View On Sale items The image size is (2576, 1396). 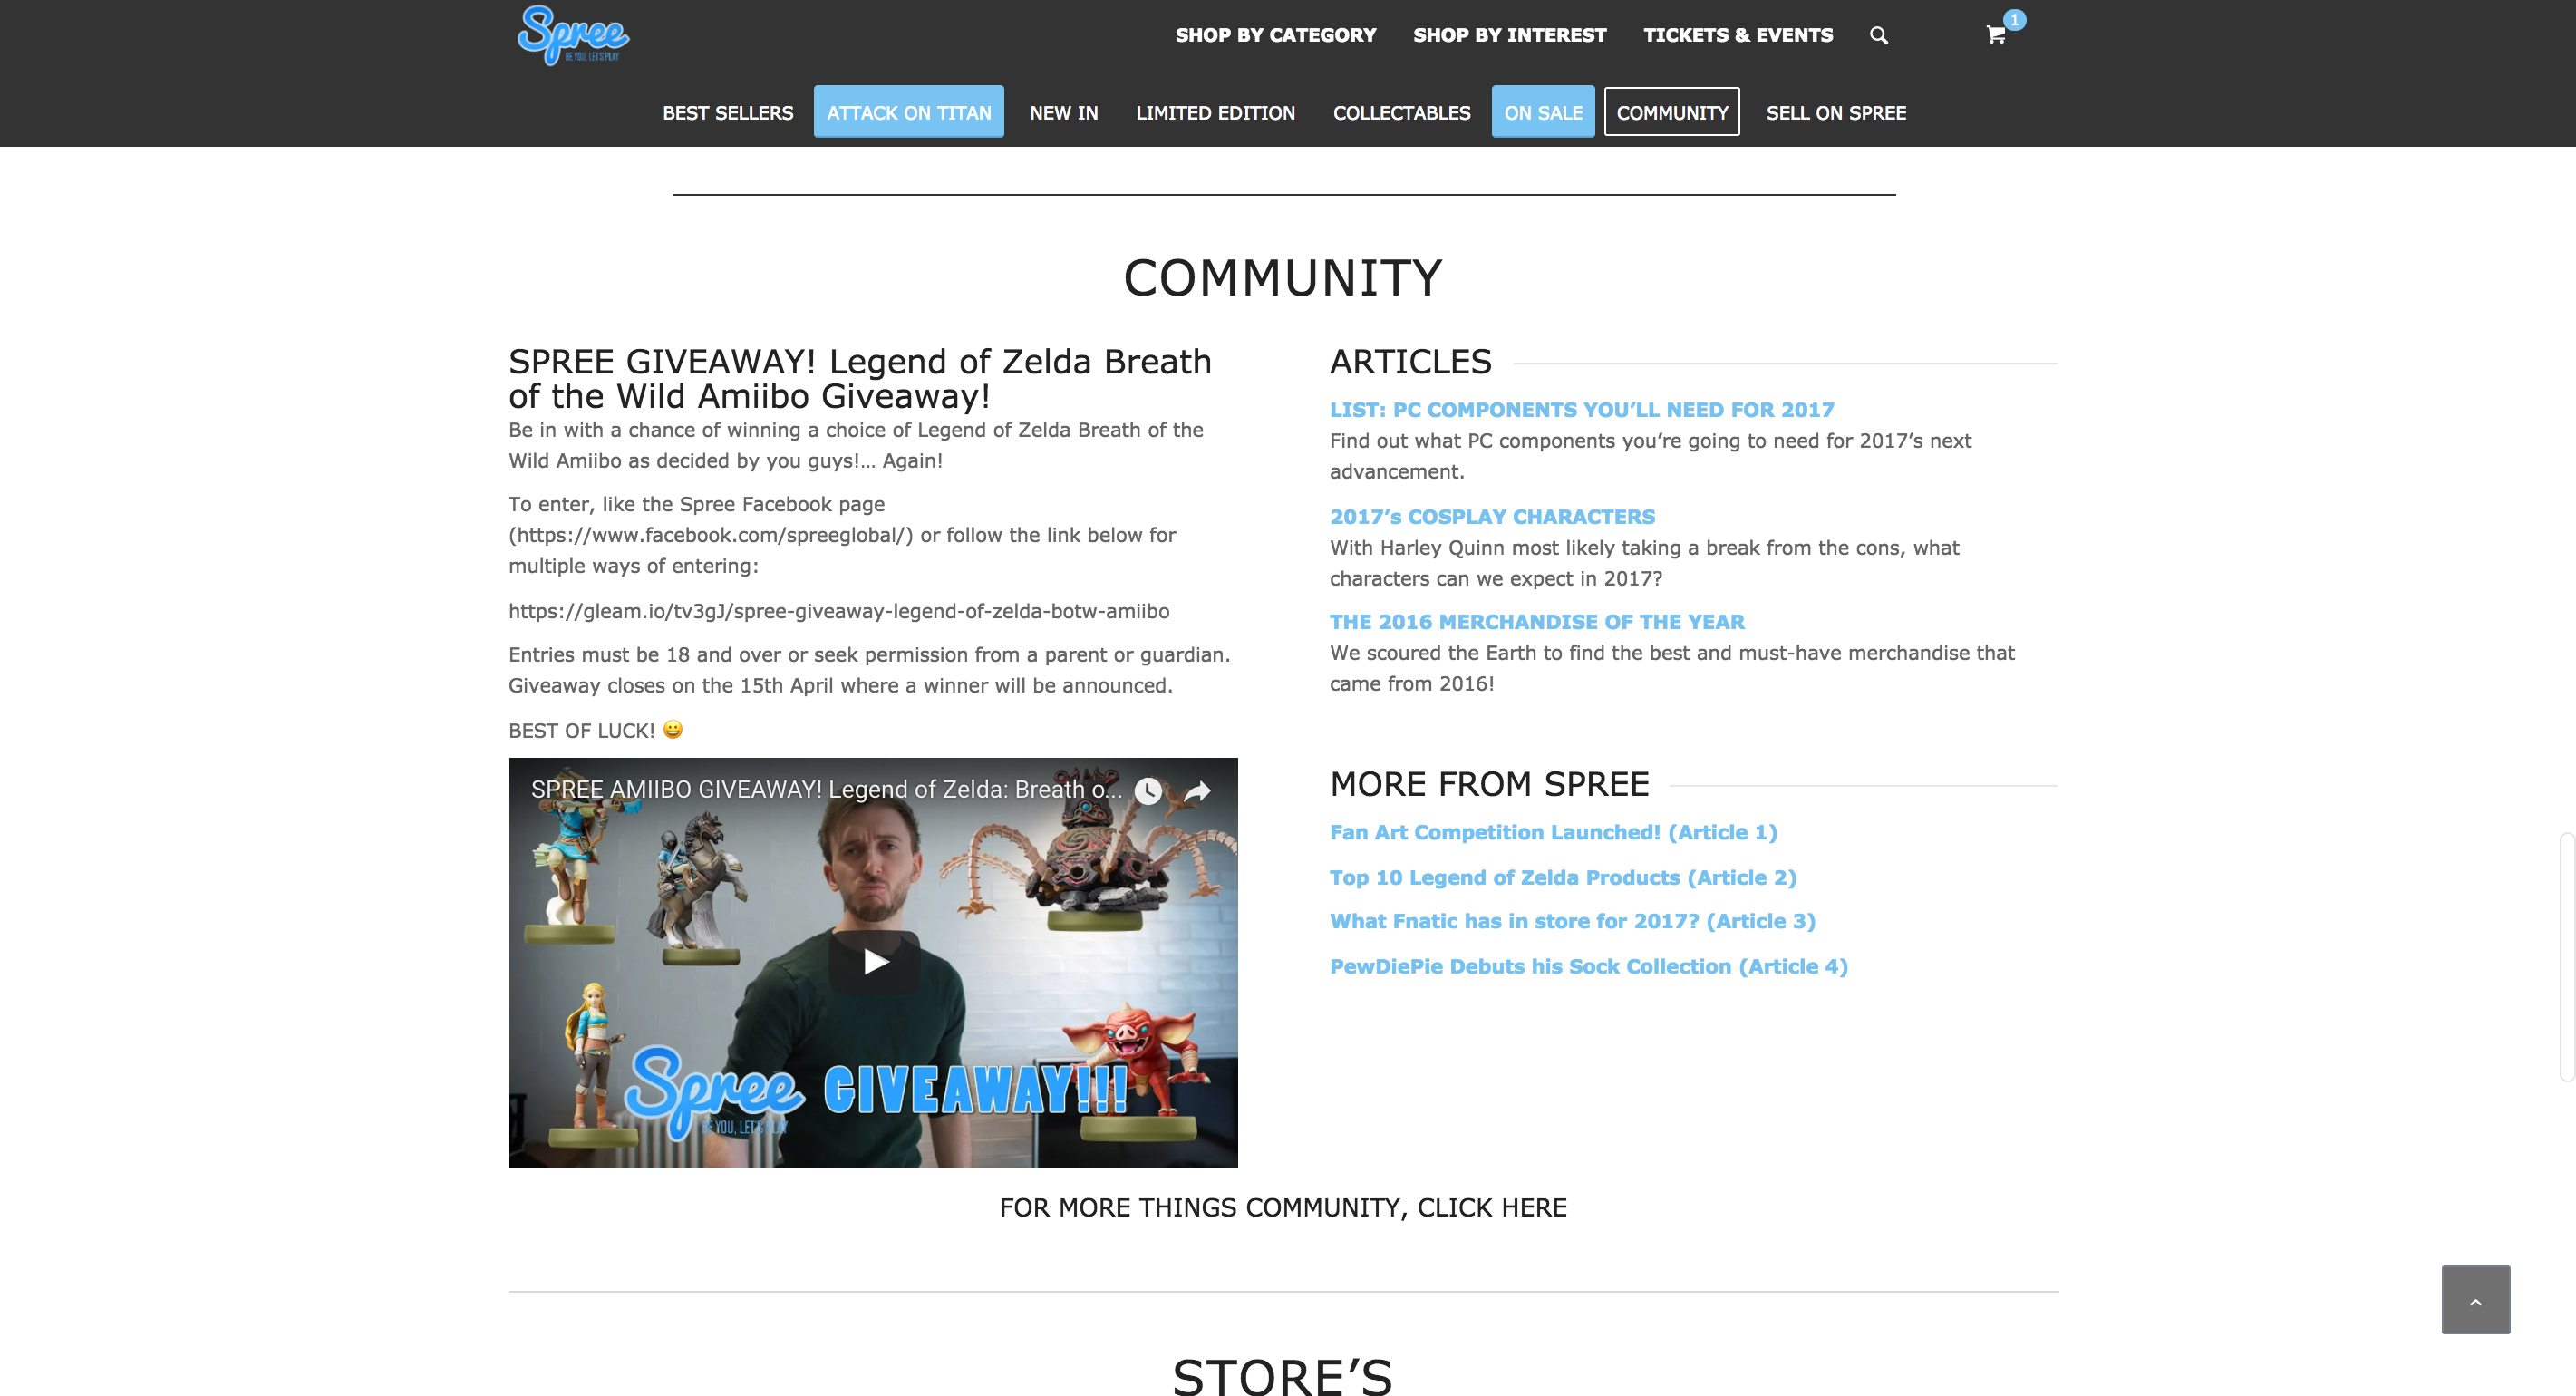tap(1543, 112)
